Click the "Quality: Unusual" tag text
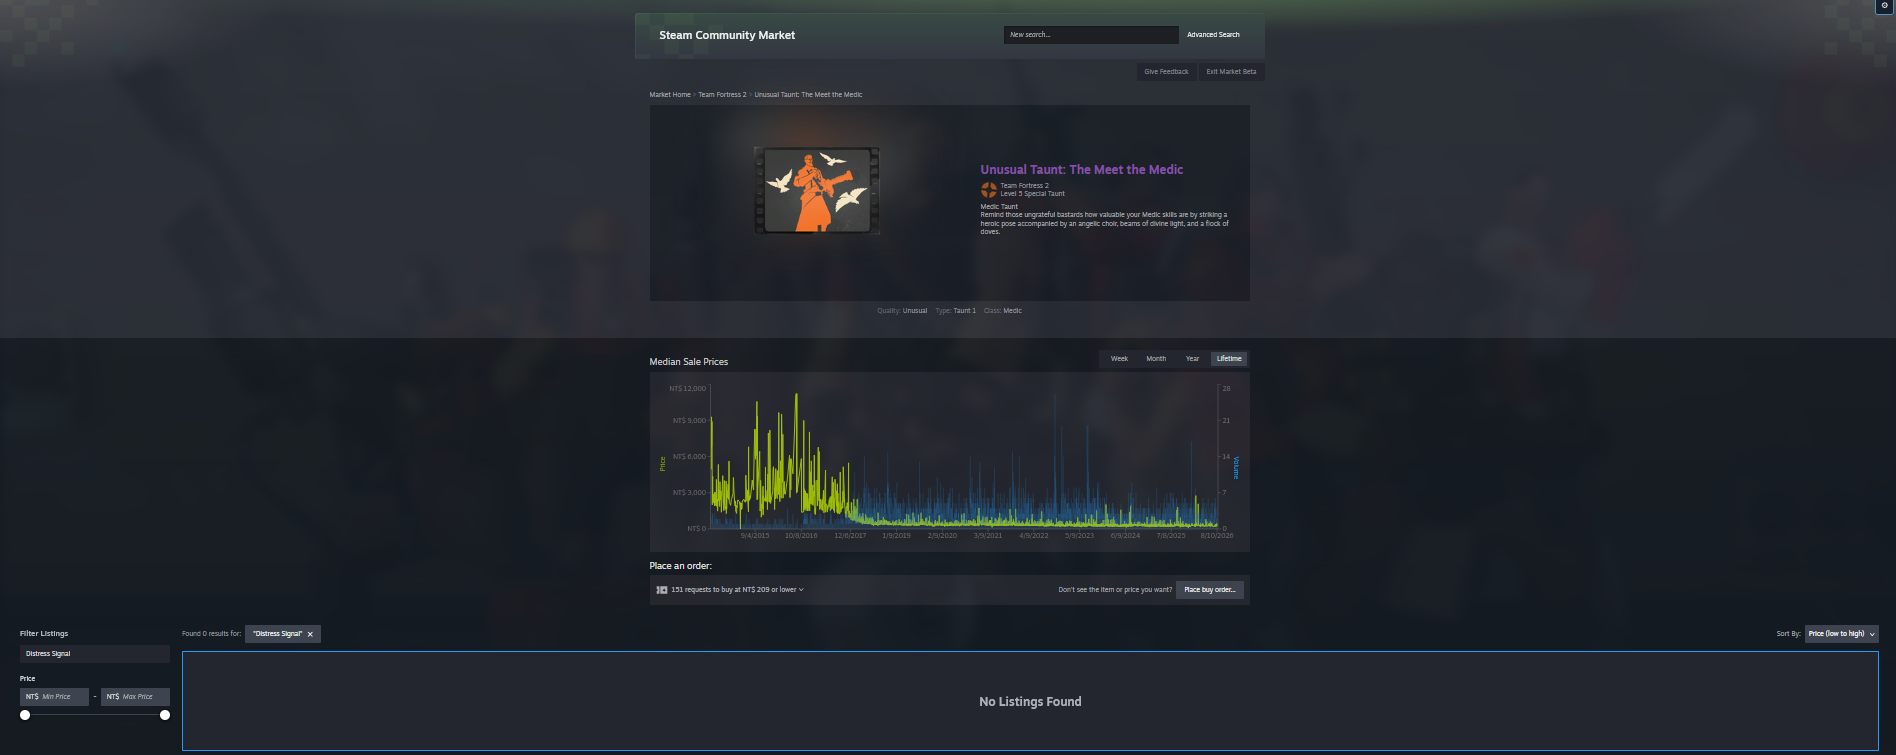Viewport: 1896px width, 755px height. 902,311
